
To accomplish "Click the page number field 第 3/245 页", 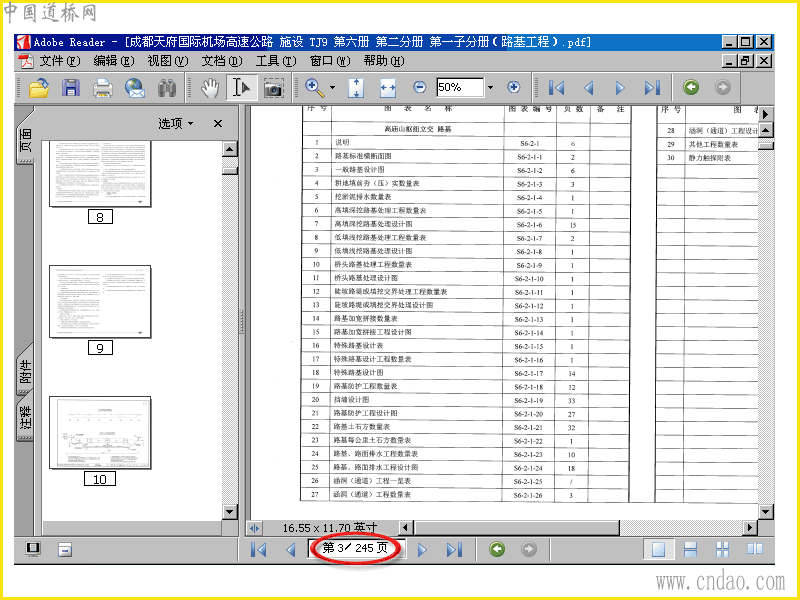I will coord(356,548).
